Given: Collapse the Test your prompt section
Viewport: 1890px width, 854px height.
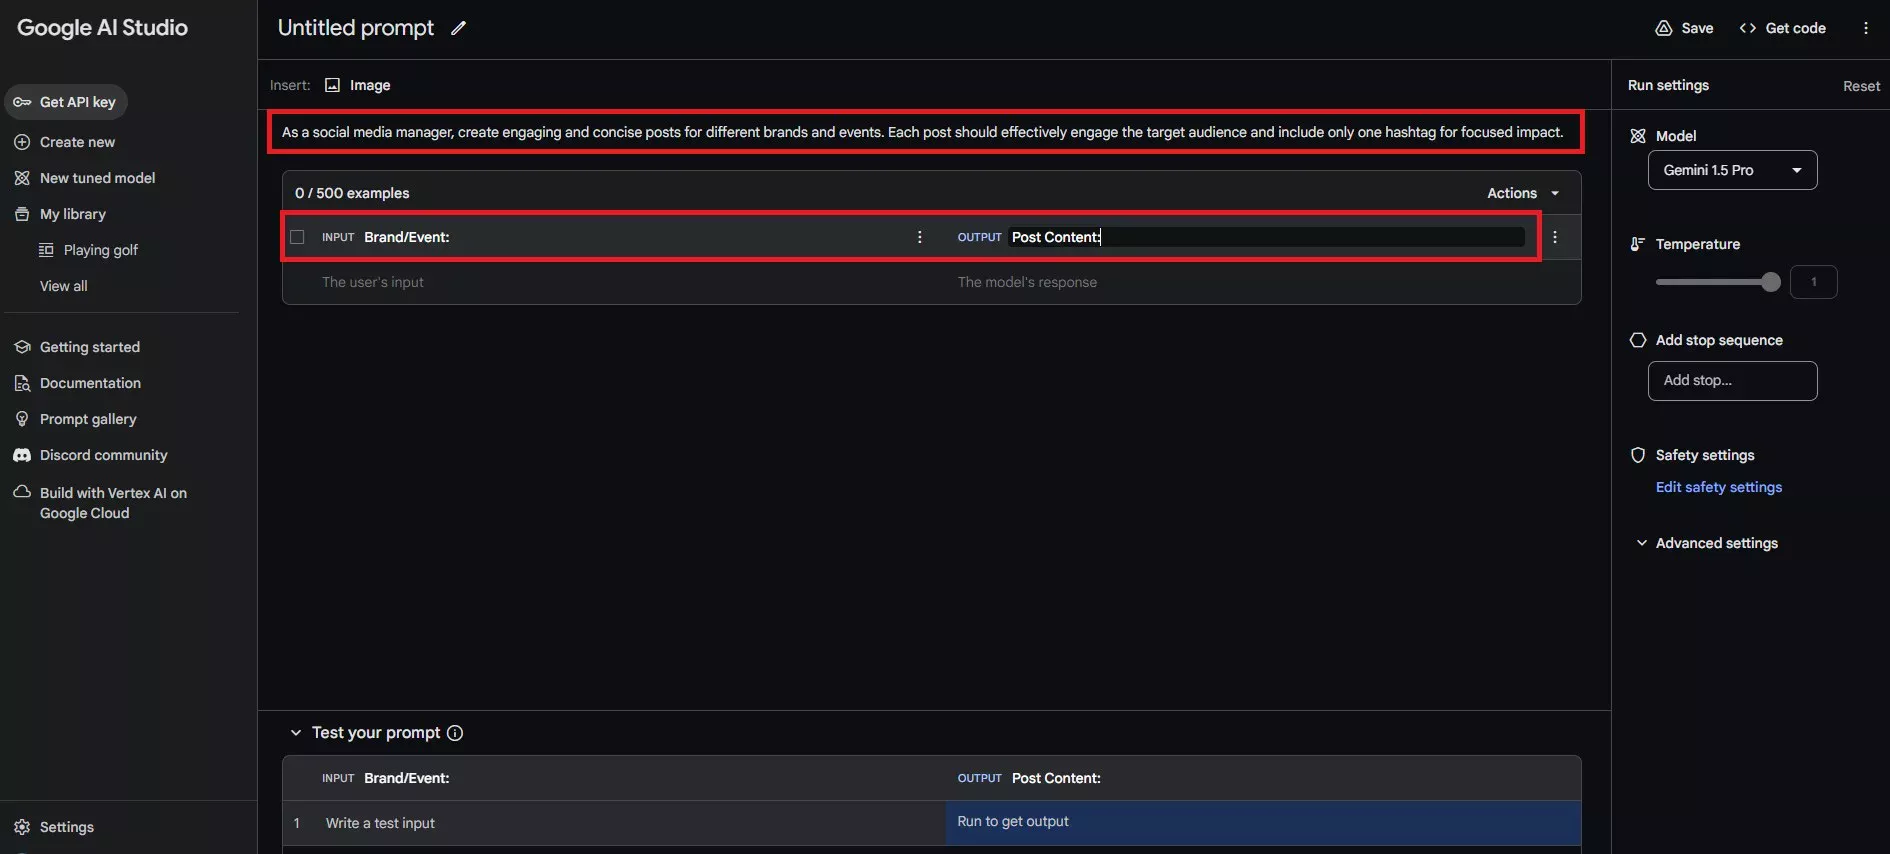Looking at the screenshot, I should tap(296, 733).
